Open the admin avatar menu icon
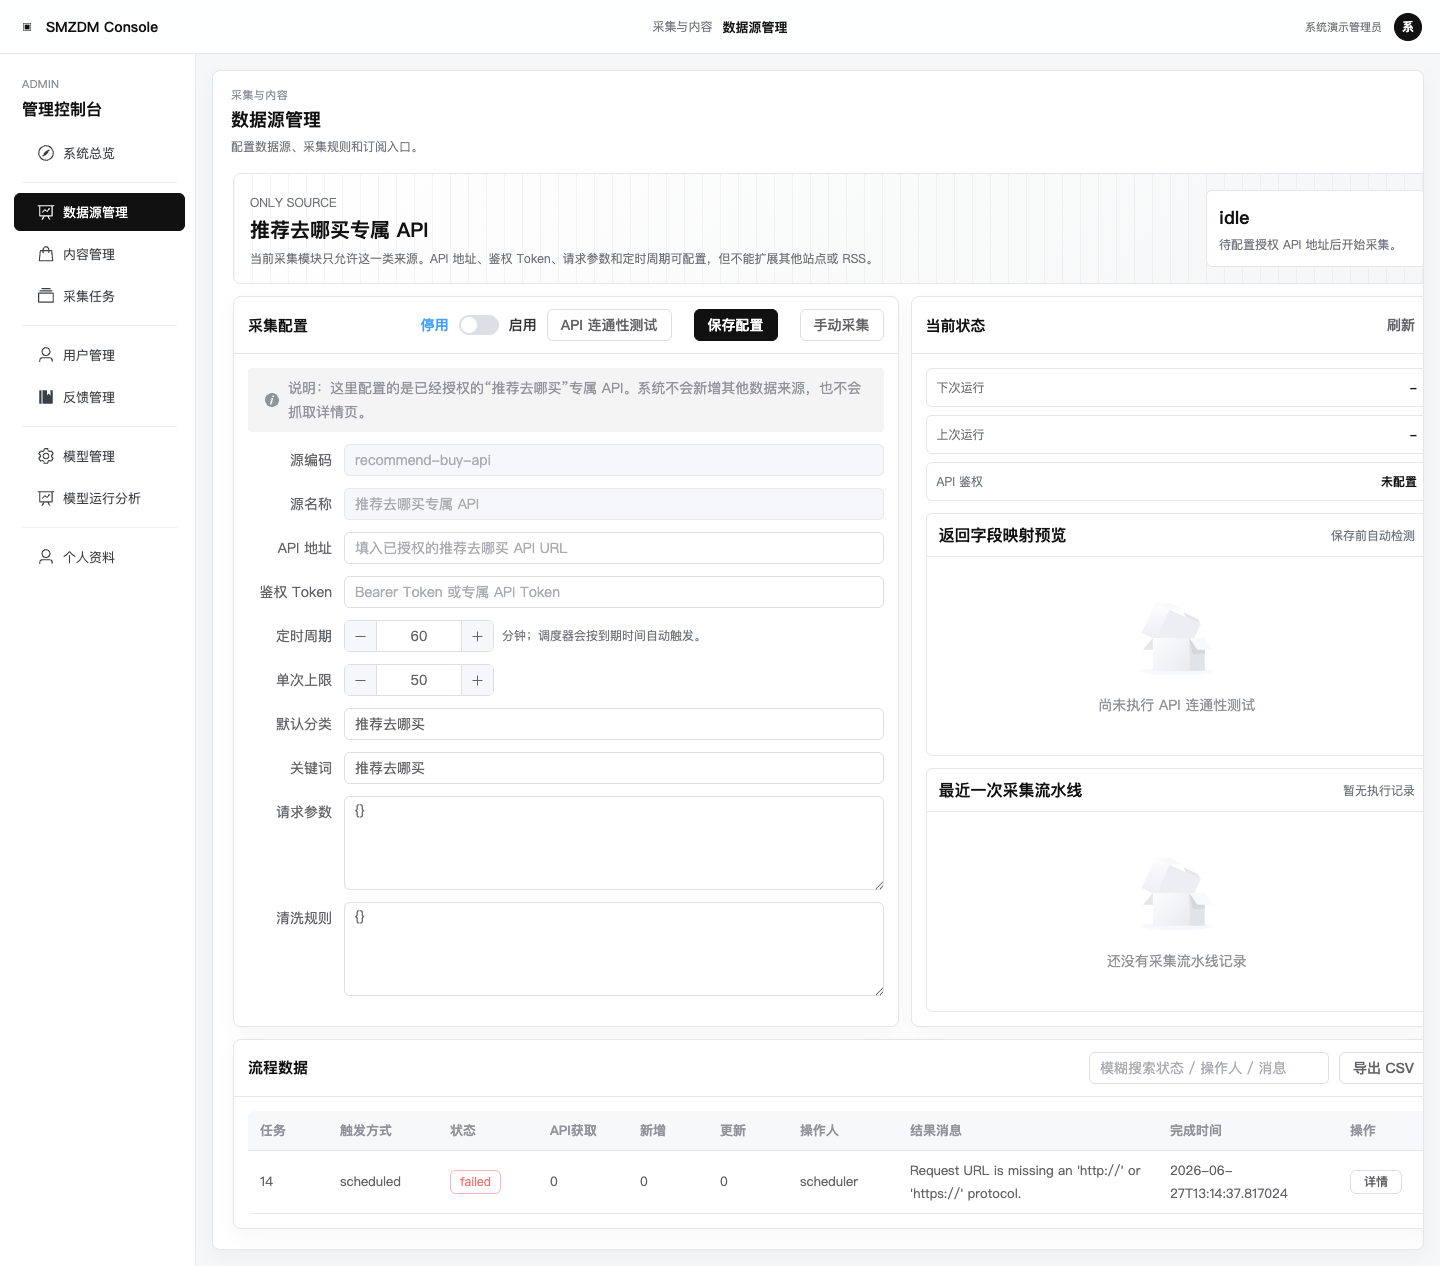 point(1408,27)
